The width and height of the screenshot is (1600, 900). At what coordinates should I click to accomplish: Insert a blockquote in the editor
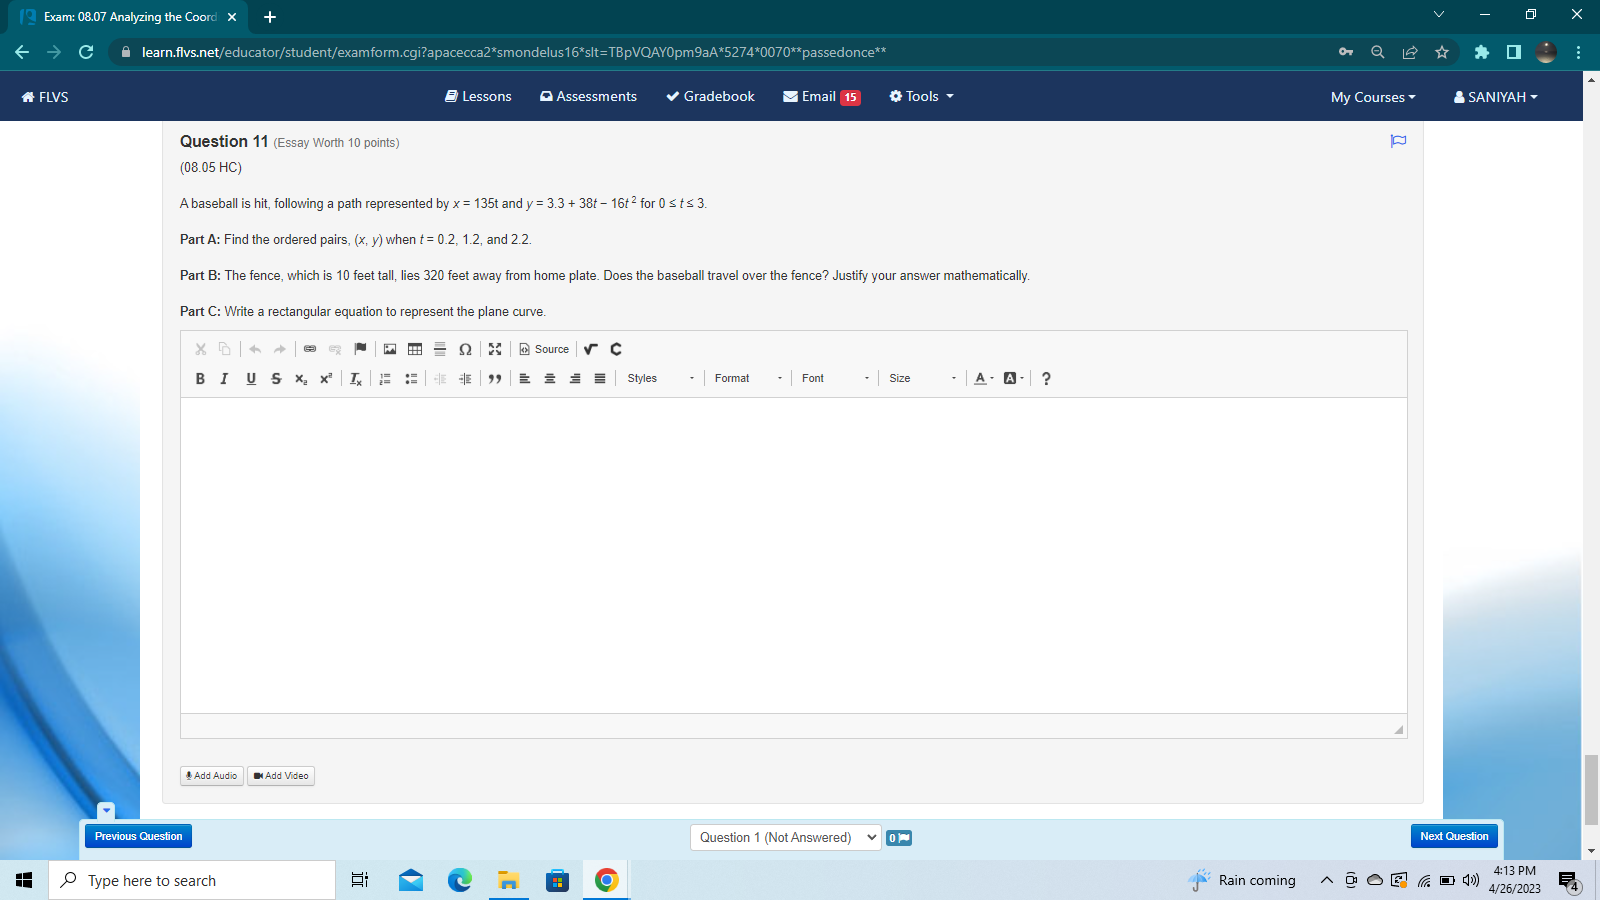coord(495,378)
